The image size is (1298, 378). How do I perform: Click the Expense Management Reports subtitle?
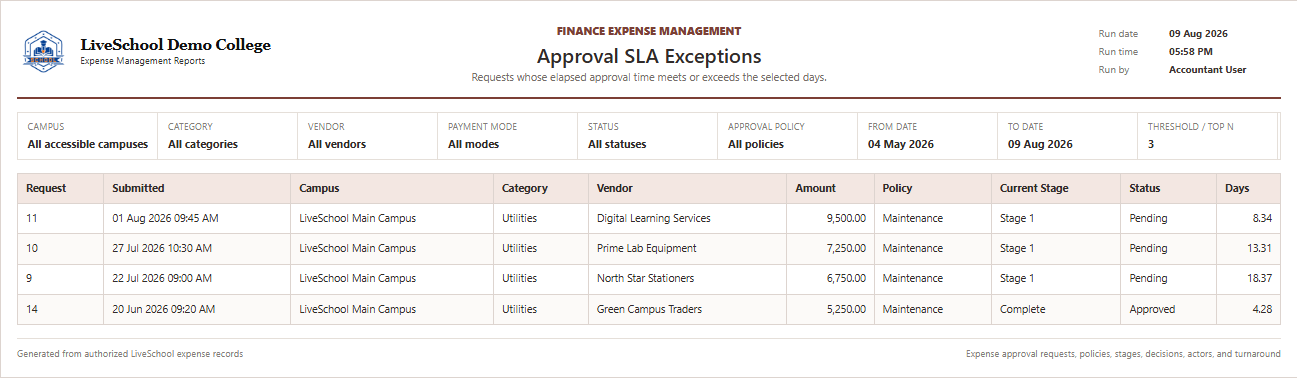click(142, 61)
